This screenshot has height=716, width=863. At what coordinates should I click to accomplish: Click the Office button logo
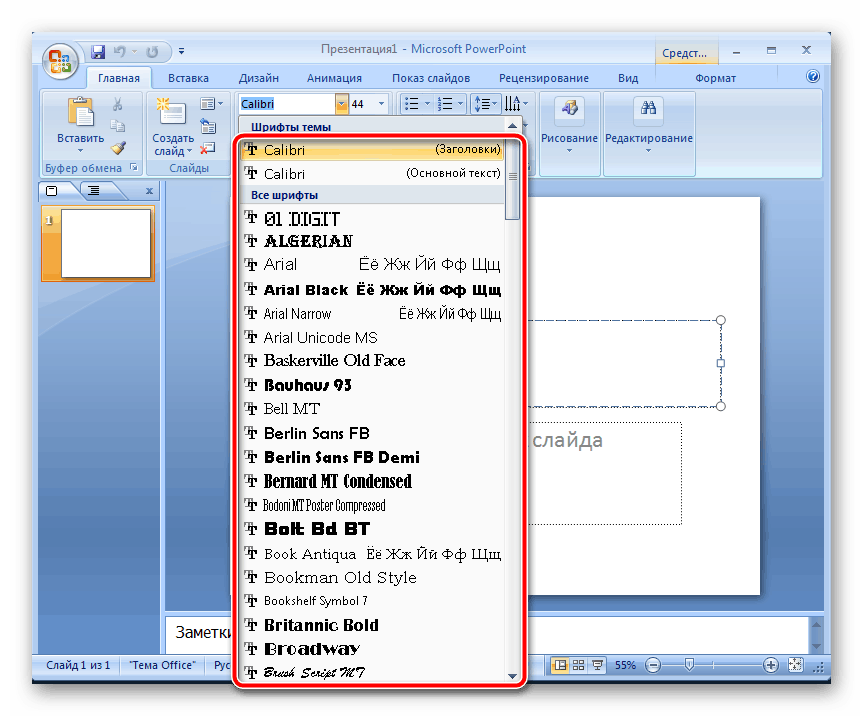58,60
